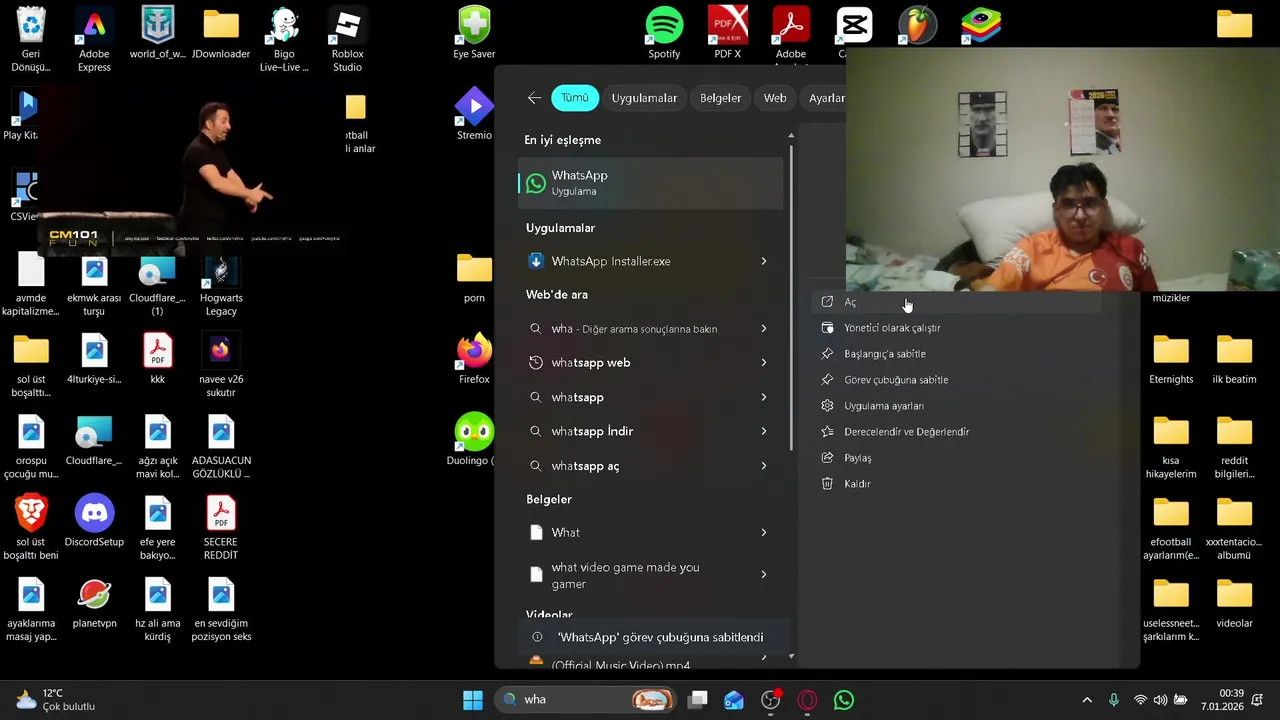
Task: Open the SECERE REDDİT PDF file
Action: pyautogui.click(x=221, y=528)
